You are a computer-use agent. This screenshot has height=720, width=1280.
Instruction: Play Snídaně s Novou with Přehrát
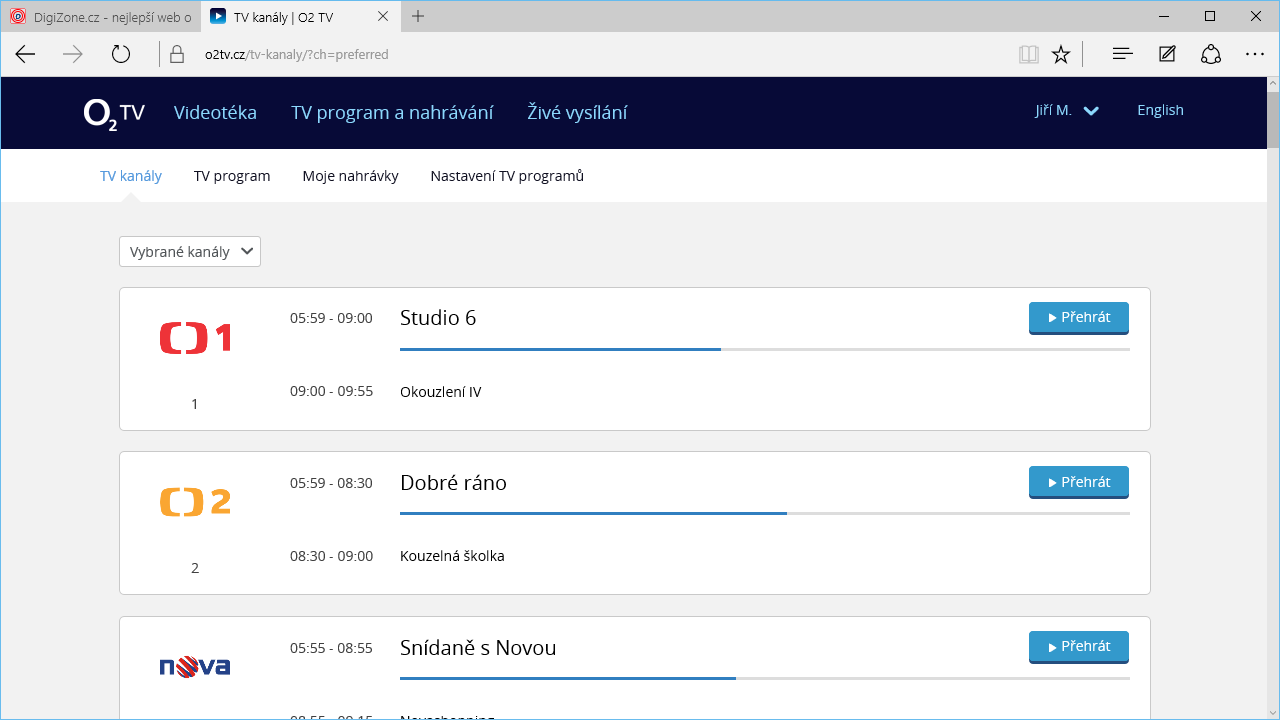pyautogui.click(x=1079, y=647)
